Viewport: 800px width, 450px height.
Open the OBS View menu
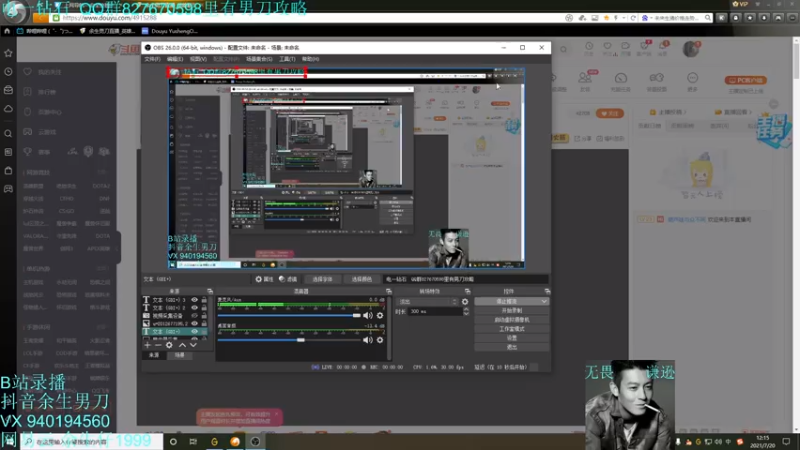[198, 59]
